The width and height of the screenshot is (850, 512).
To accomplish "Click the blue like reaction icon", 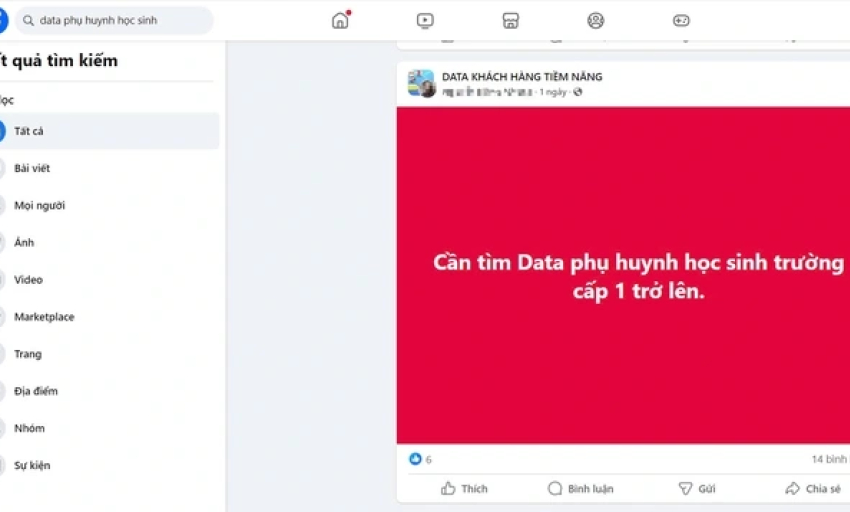I will pyautogui.click(x=415, y=459).
